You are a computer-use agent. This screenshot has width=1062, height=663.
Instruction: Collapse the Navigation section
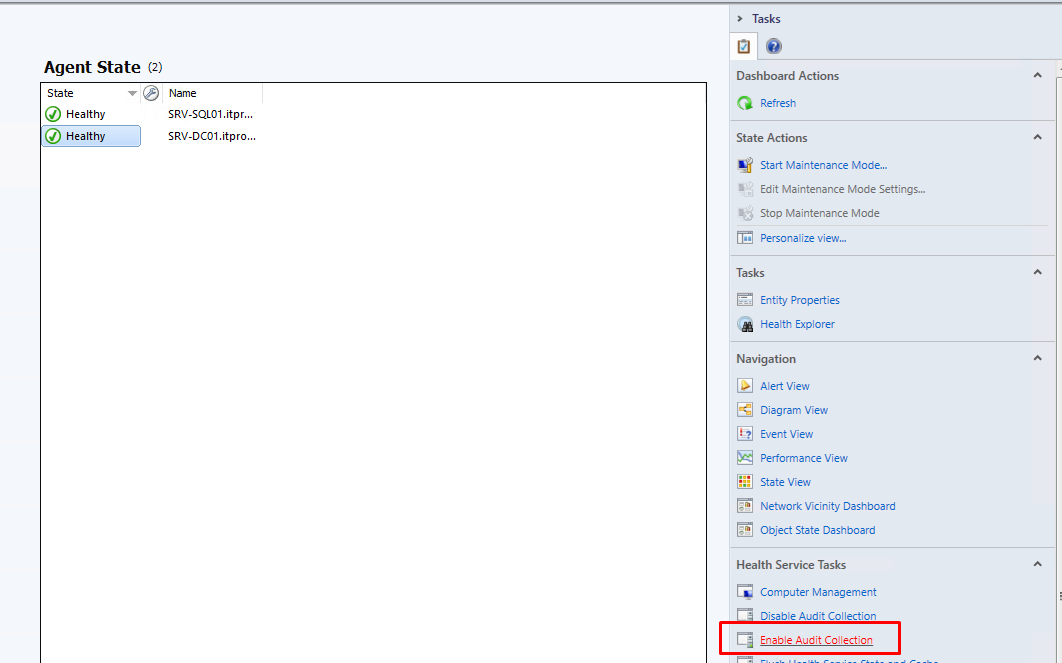(1037, 358)
